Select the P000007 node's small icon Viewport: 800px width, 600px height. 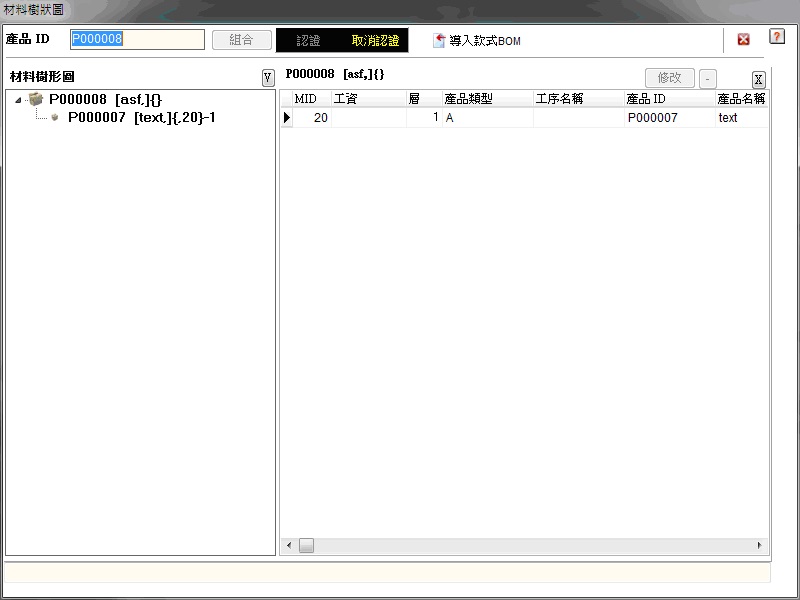tap(55, 117)
